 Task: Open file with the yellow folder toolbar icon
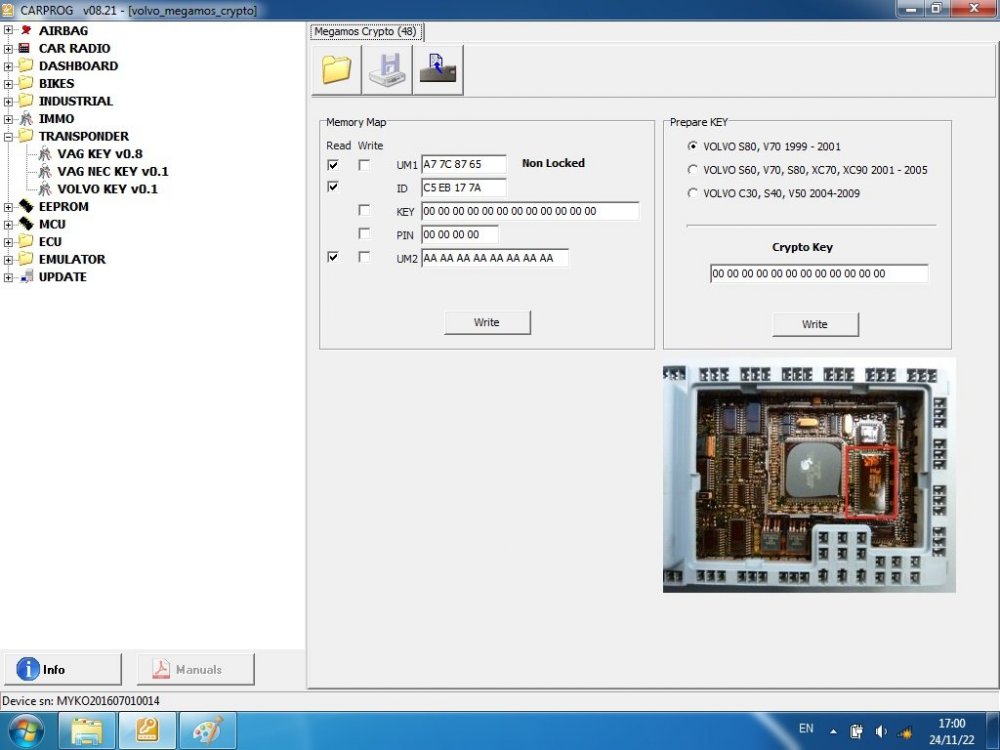click(x=336, y=70)
